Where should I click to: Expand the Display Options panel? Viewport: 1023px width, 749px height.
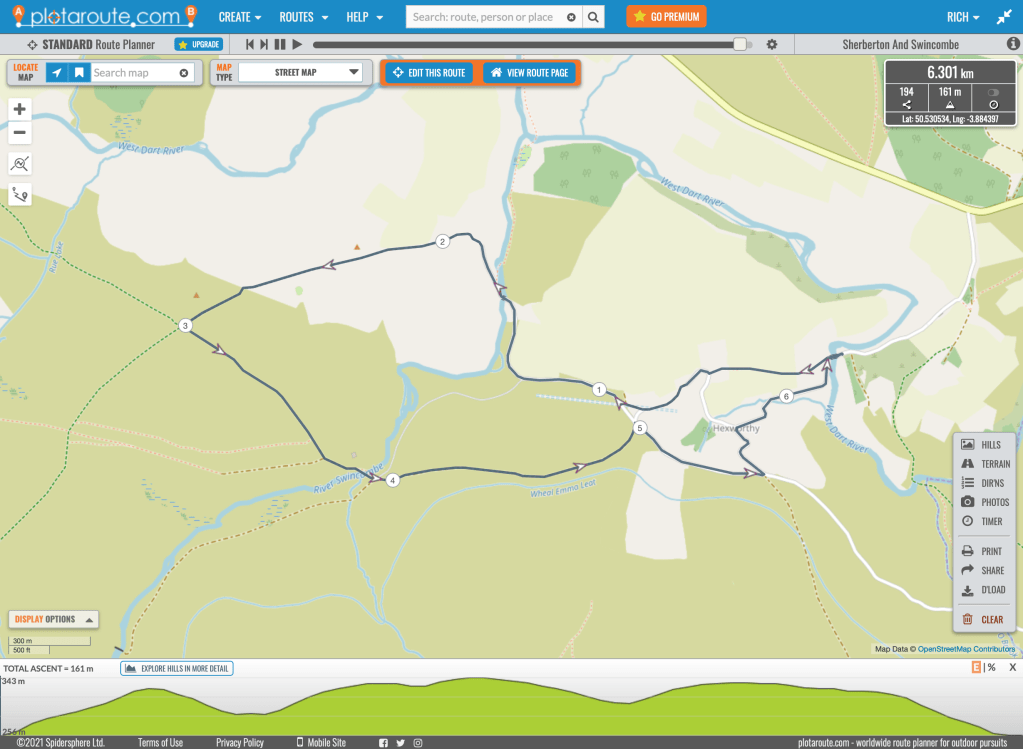(x=53, y=619)
